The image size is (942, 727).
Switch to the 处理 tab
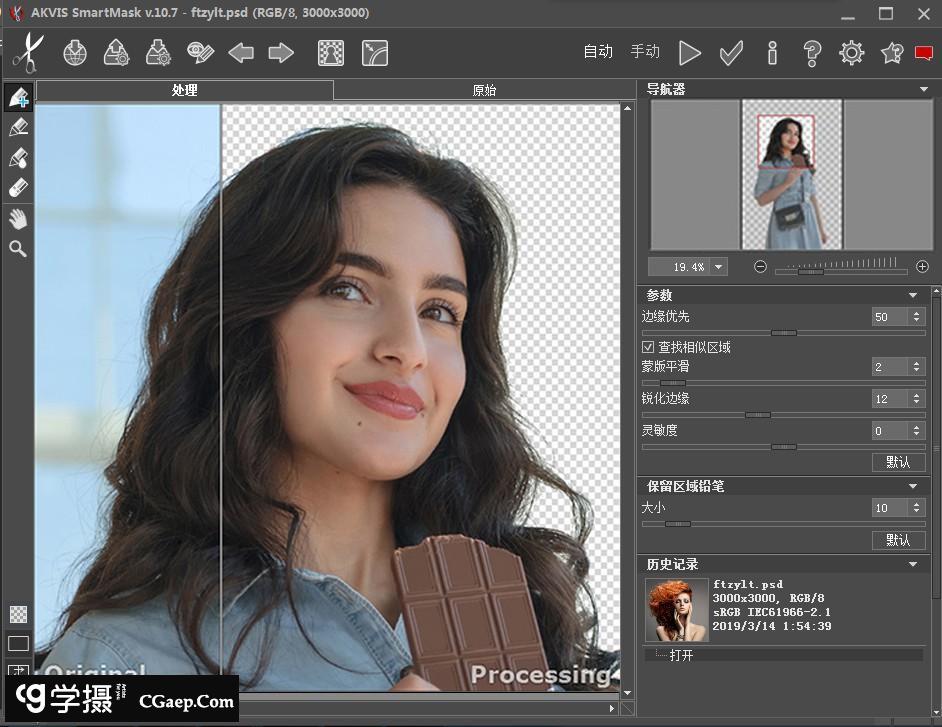click(x=184, y=90)
